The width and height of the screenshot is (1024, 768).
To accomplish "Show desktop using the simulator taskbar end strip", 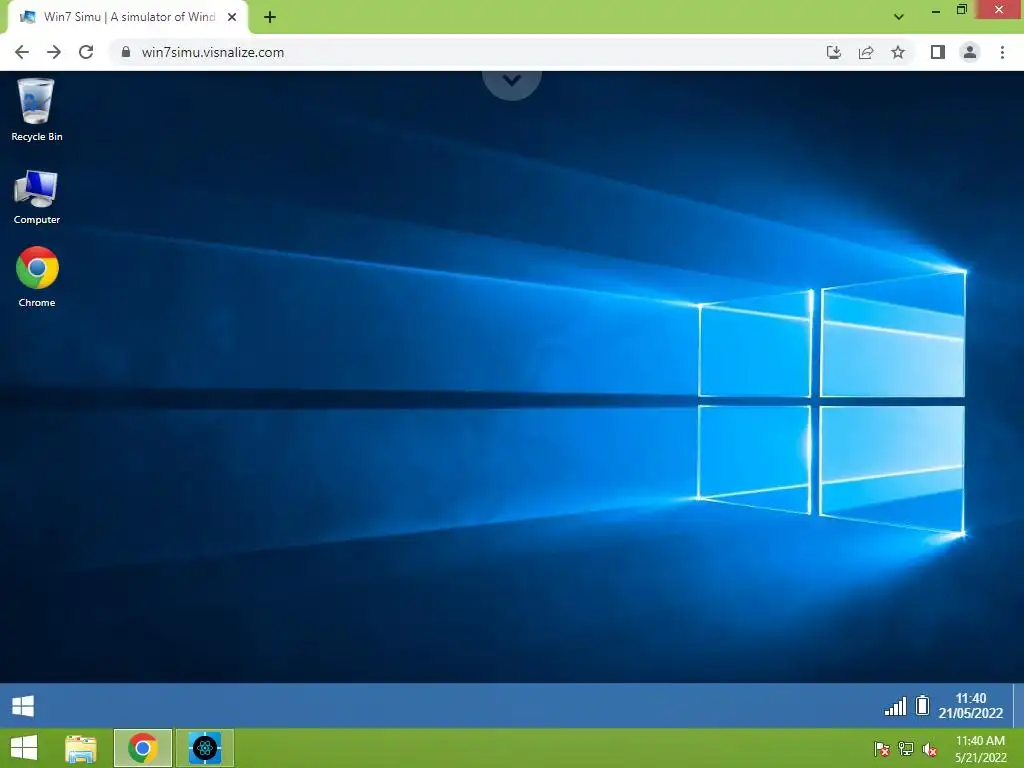I will pos(1018,705).
